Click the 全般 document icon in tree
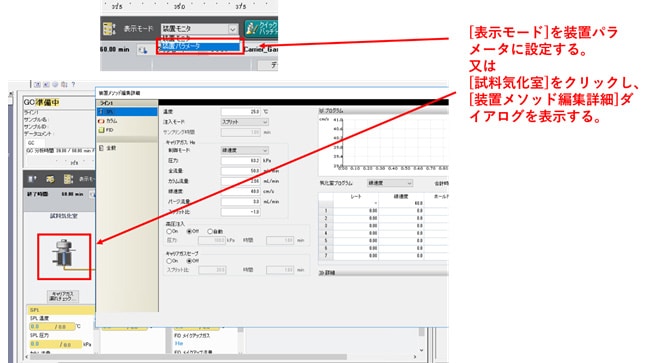Viewport: 662px width, 363px height. coord(101,148)
